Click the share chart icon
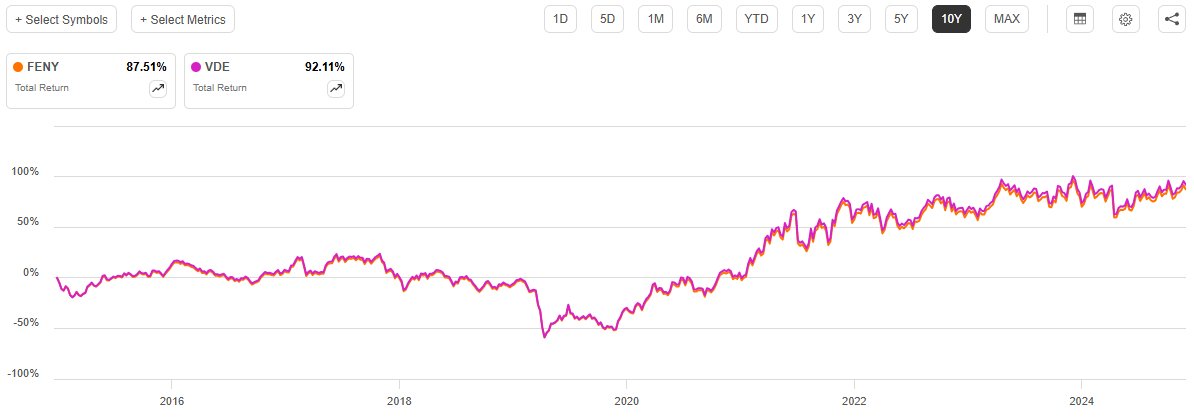 coord(1172,19)
